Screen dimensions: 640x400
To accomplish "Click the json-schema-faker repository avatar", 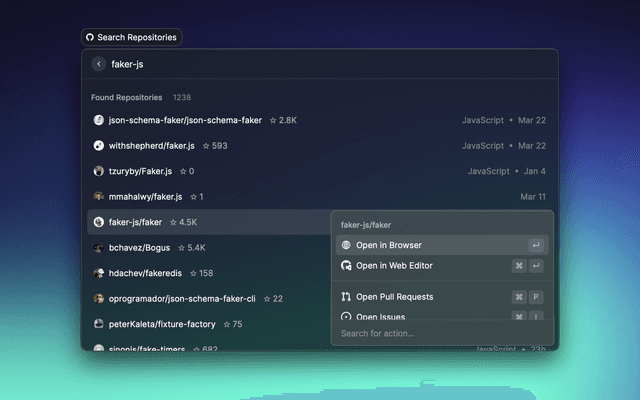I will (x=99, y=120).
